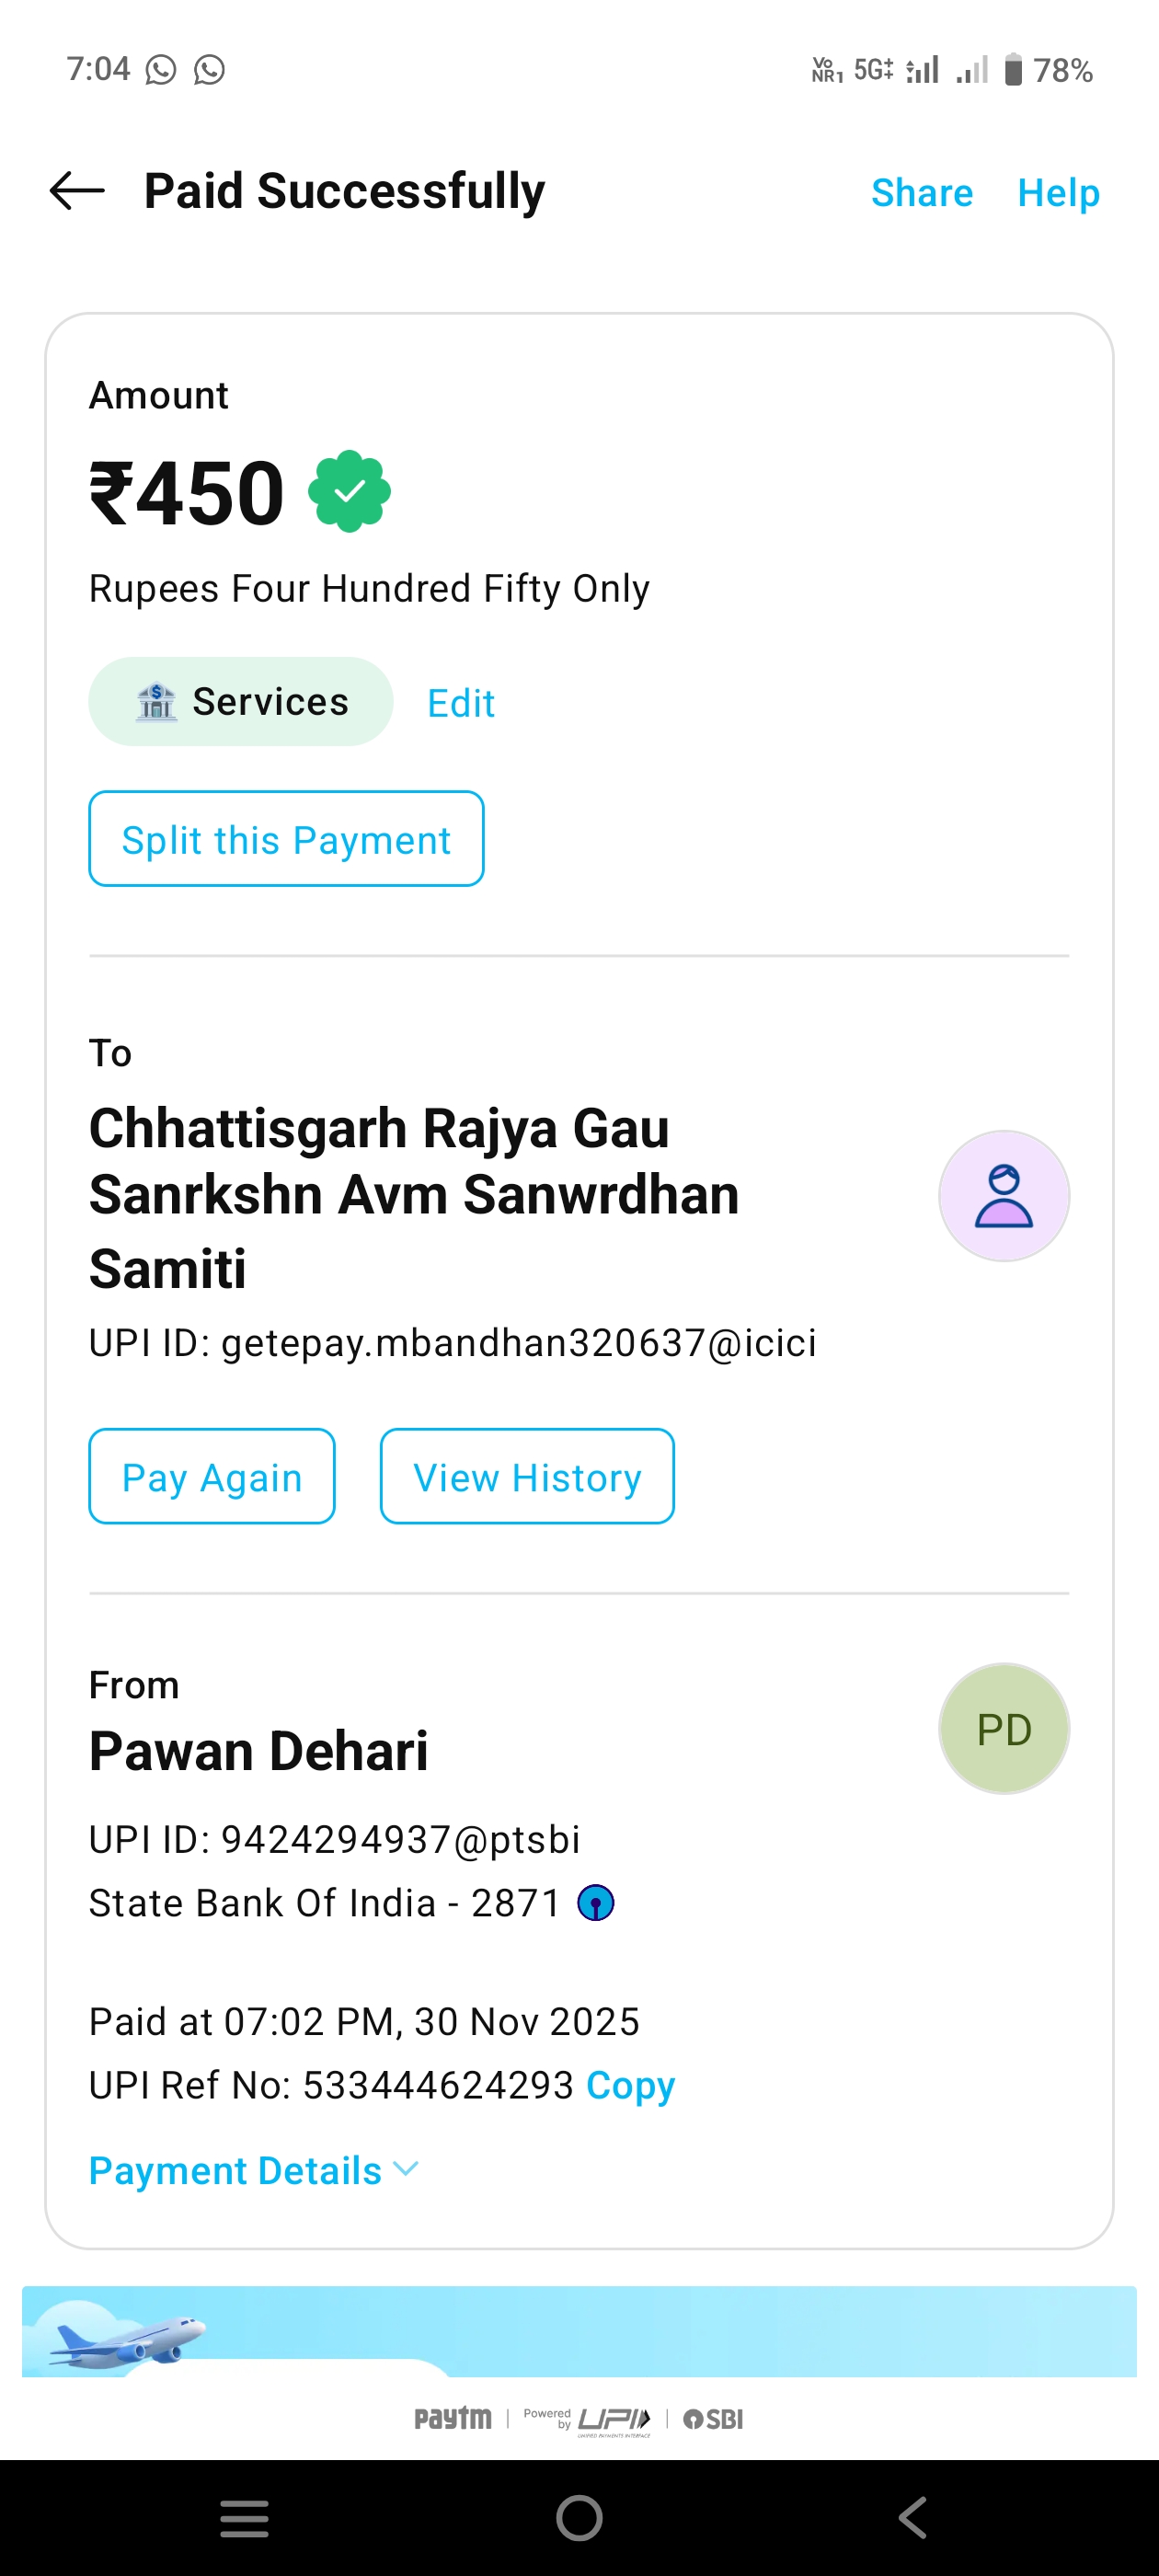Viewport: 1159px width, 2576px height.
Task: Tap the PD sender avatar
Action: tap(1003, 1729)
